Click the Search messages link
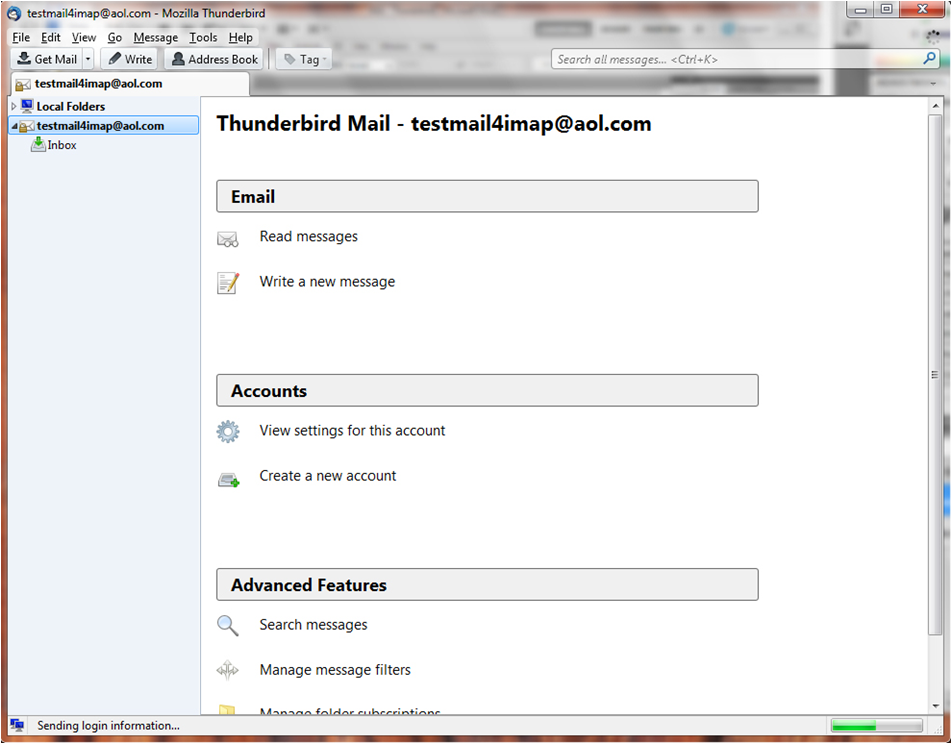 pos(313,625)
